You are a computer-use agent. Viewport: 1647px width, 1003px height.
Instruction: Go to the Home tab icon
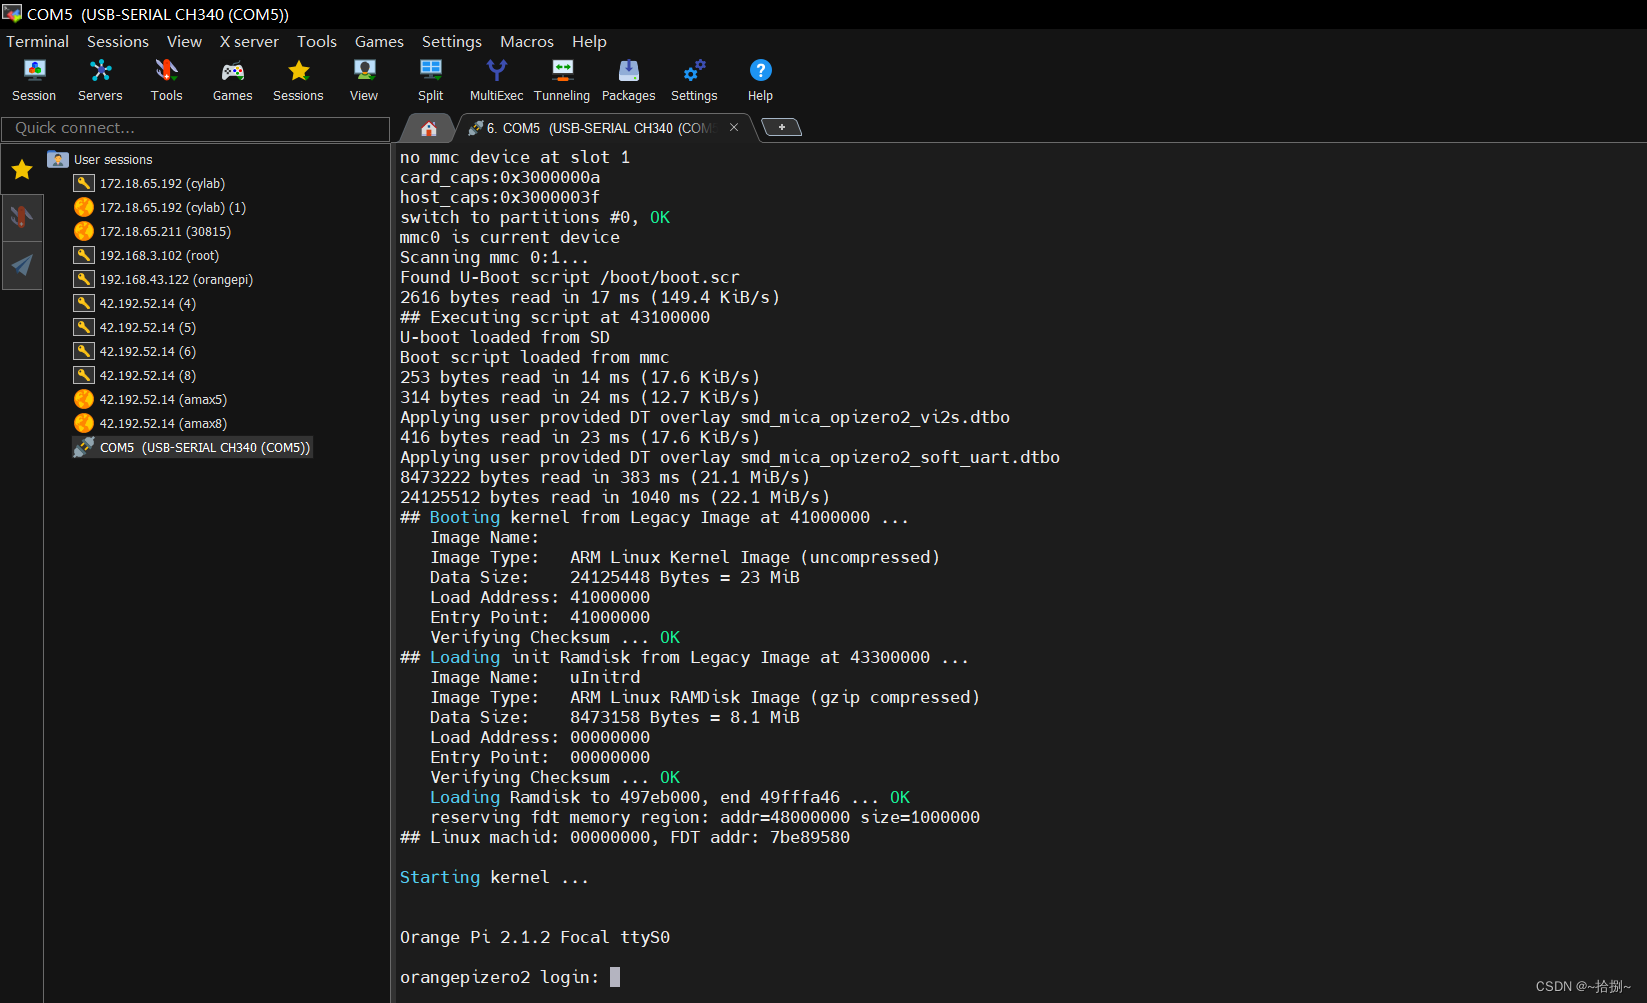428,128
